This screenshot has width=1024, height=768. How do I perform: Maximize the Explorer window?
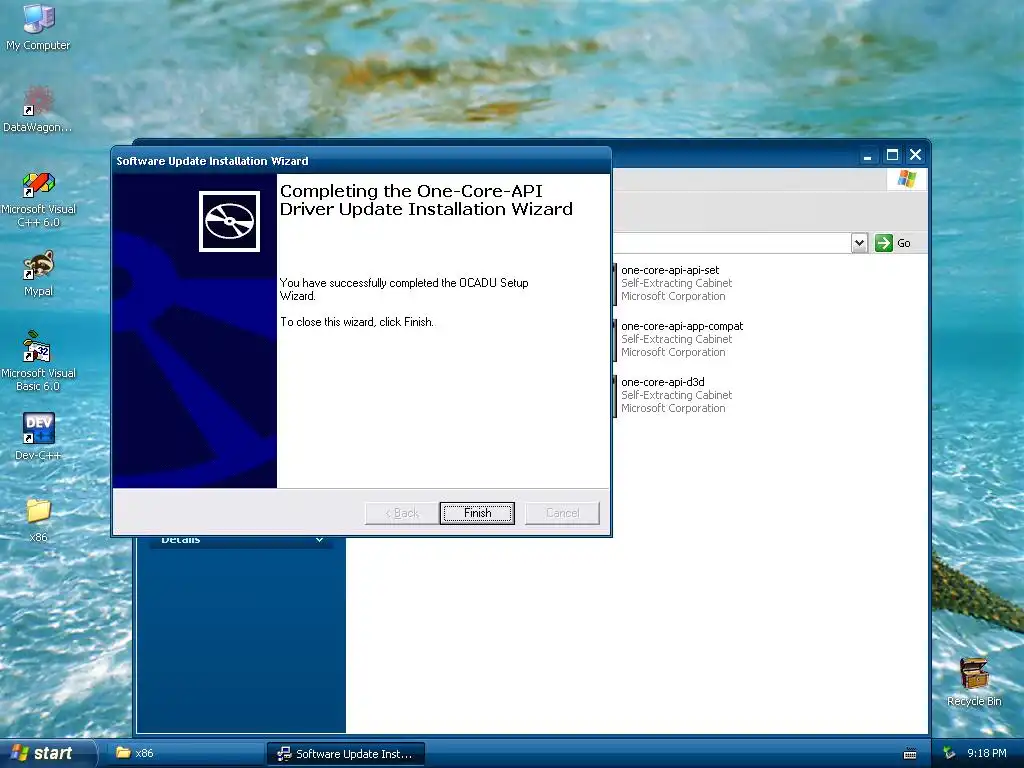(892, 155)
